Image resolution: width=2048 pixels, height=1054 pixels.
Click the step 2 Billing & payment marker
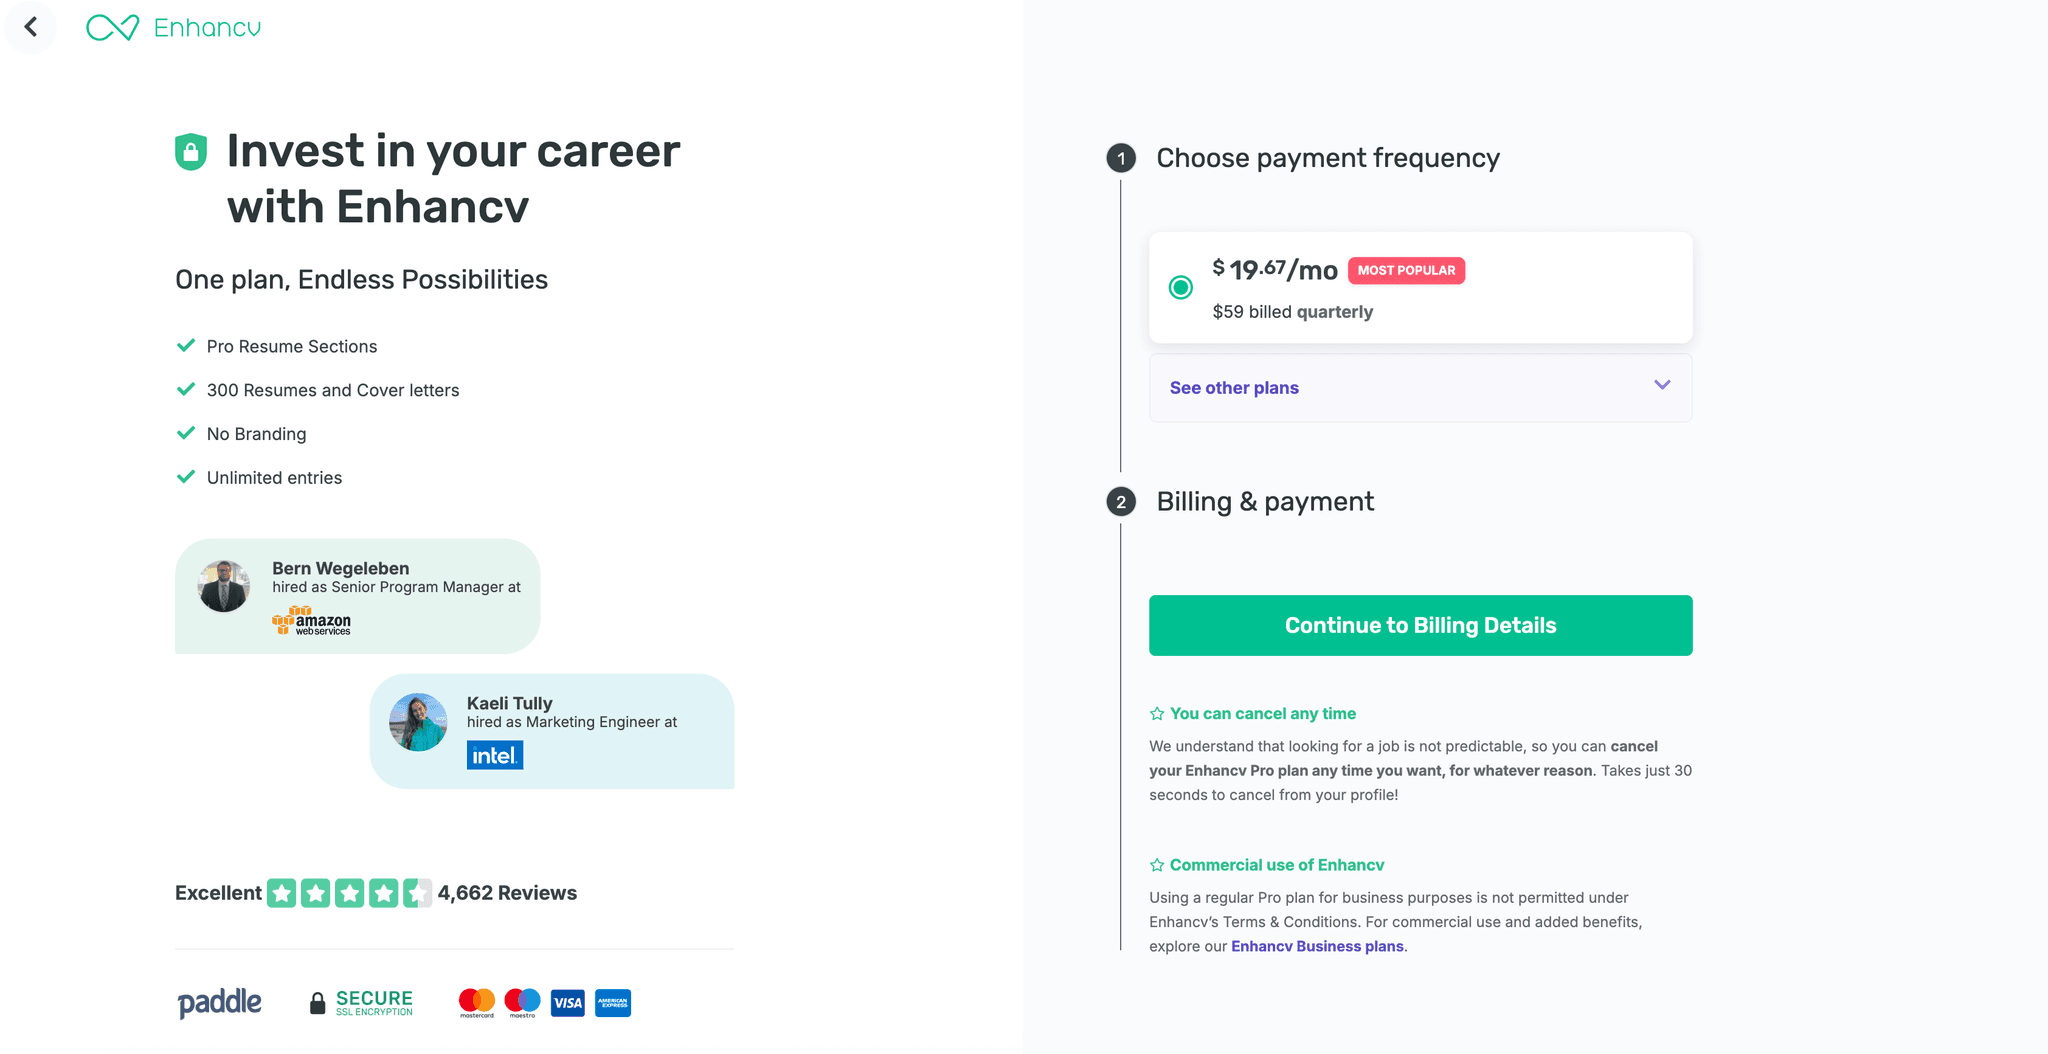tap(1121, 502)
